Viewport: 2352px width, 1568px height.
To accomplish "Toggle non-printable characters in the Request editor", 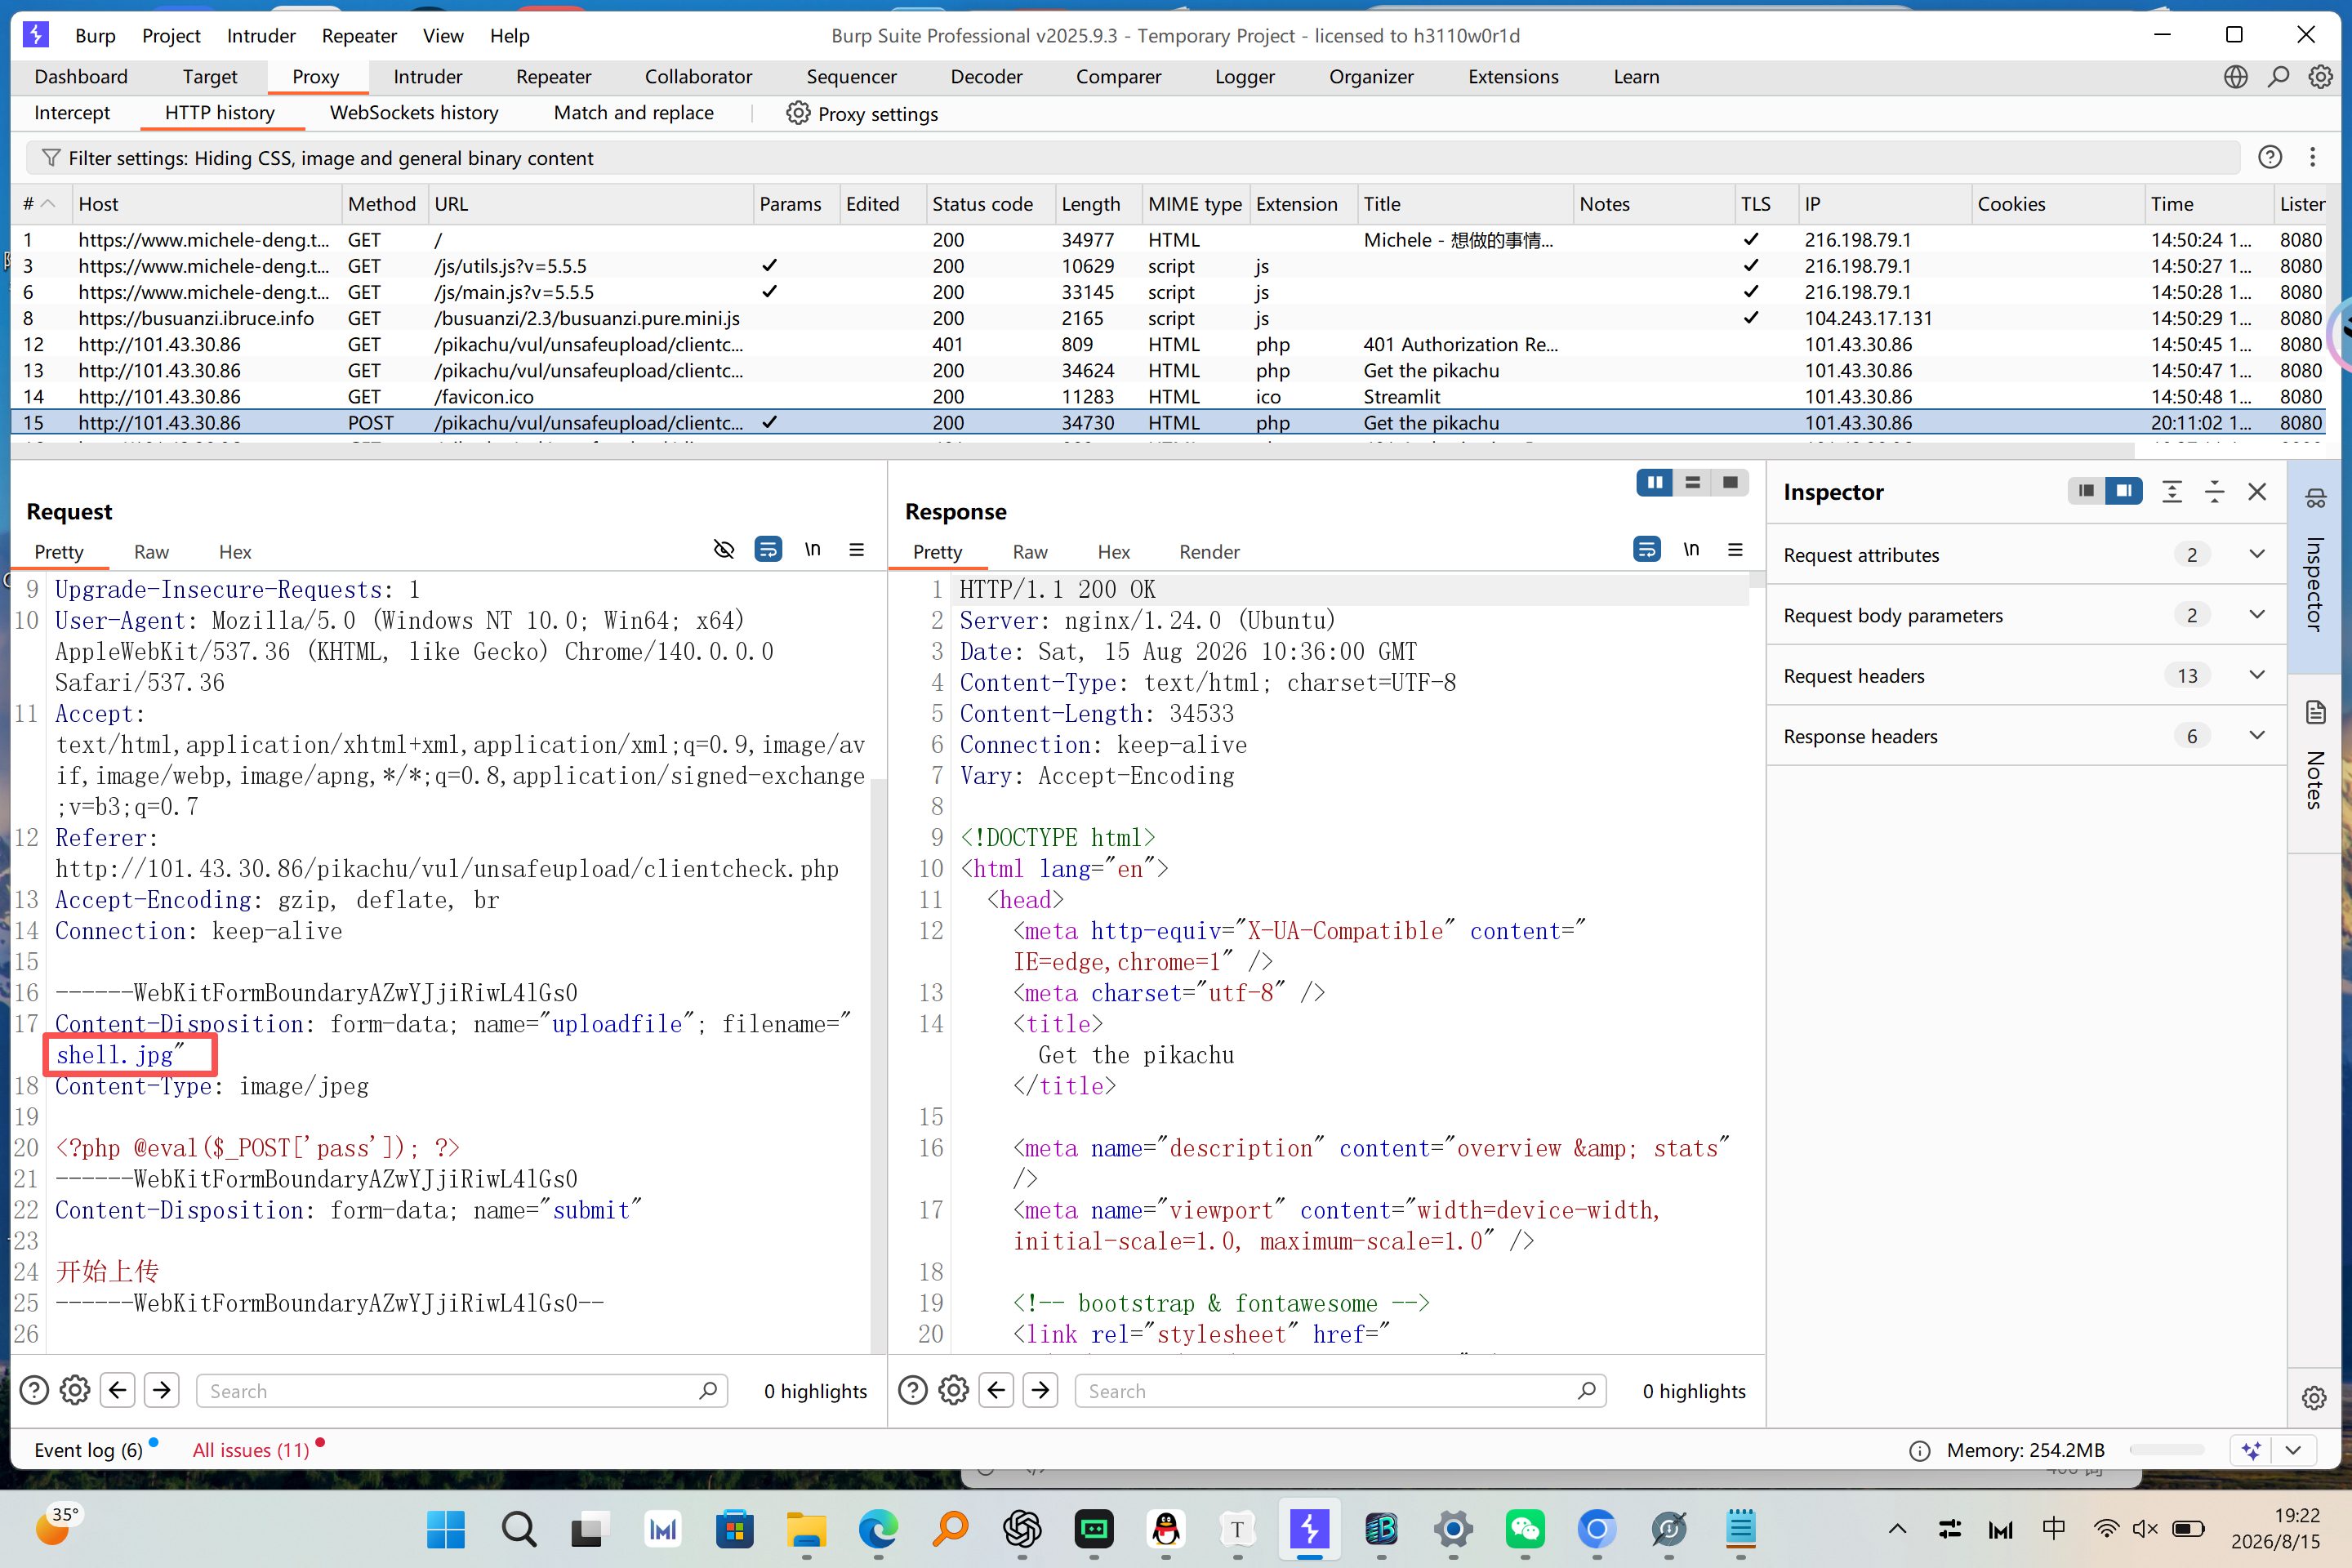I will pos(813,550).
